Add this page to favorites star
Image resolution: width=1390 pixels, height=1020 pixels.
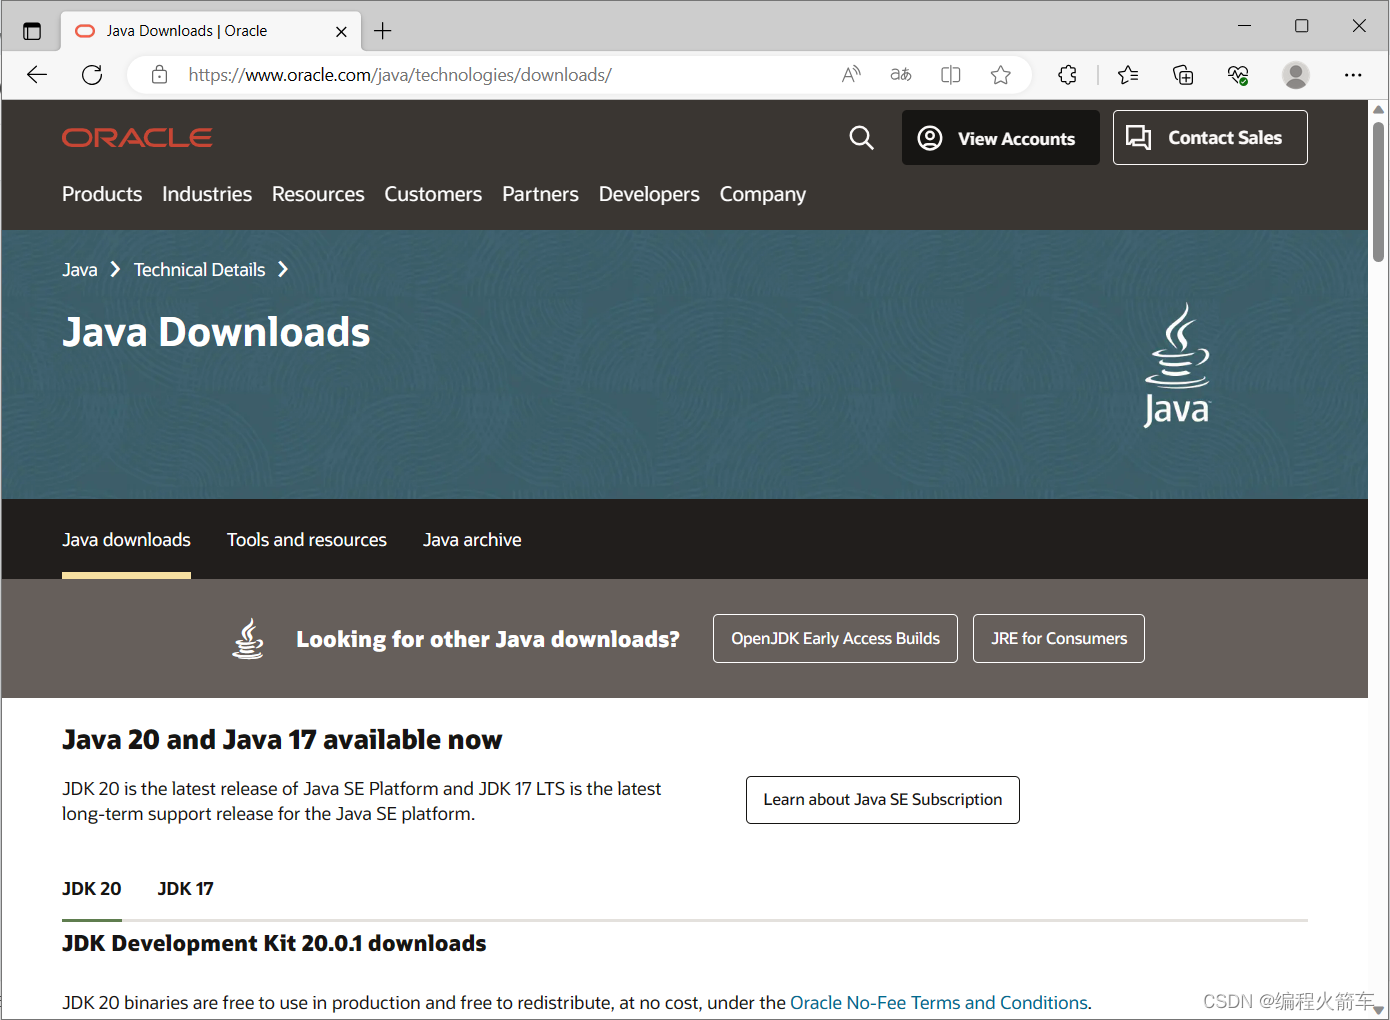1001,75
